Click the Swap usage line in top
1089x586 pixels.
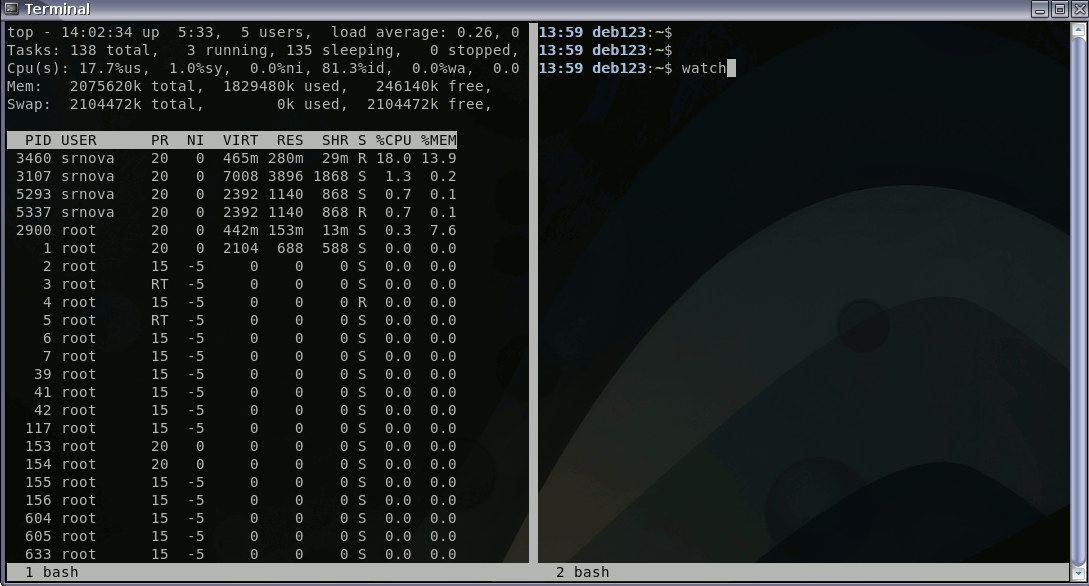(x=248, y=104)
